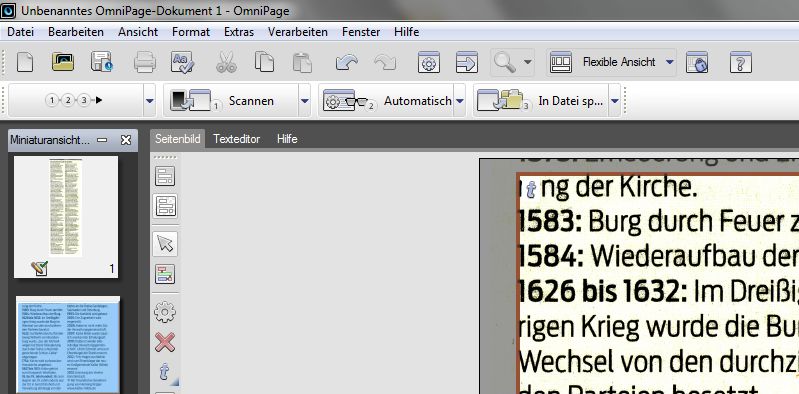Click the Scannen step button
This screenshot has height=394, width=799.
click(231, 101)
